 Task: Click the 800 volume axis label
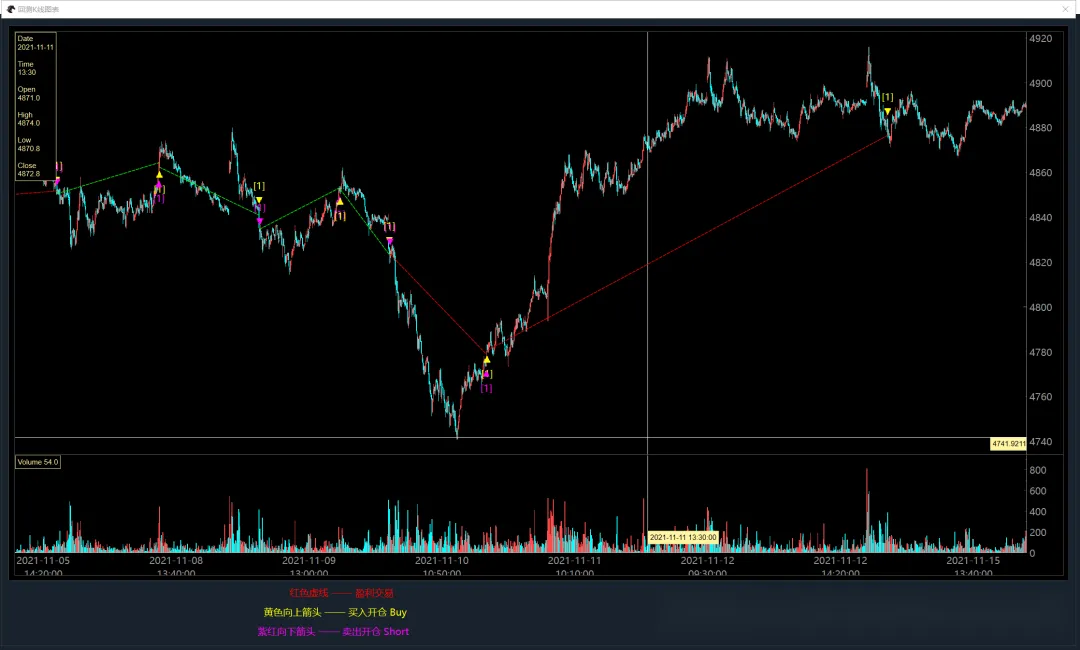(1038, 470)
